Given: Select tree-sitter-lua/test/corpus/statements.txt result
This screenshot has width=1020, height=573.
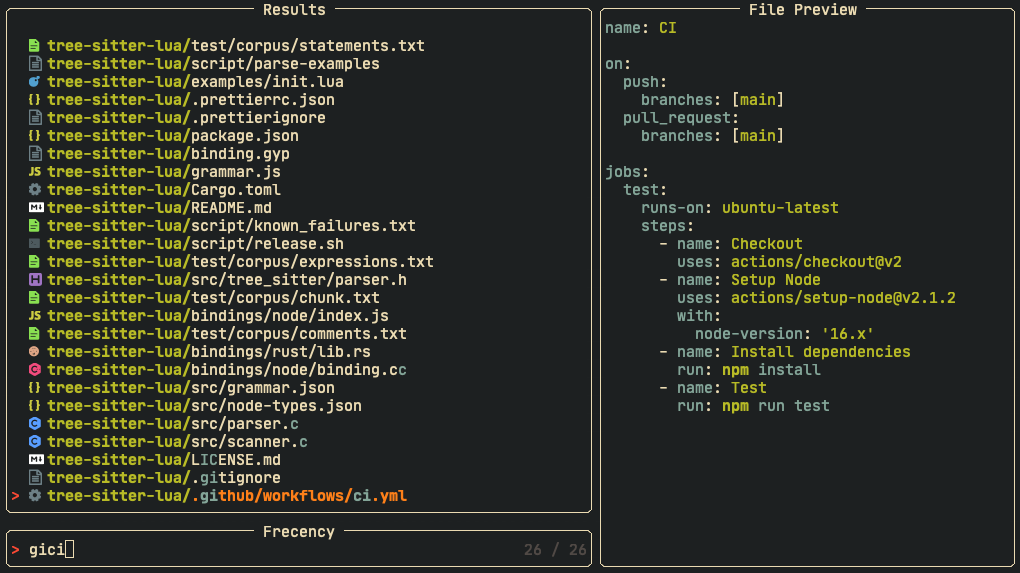Looking at the screenshot, I should (235, 46).
